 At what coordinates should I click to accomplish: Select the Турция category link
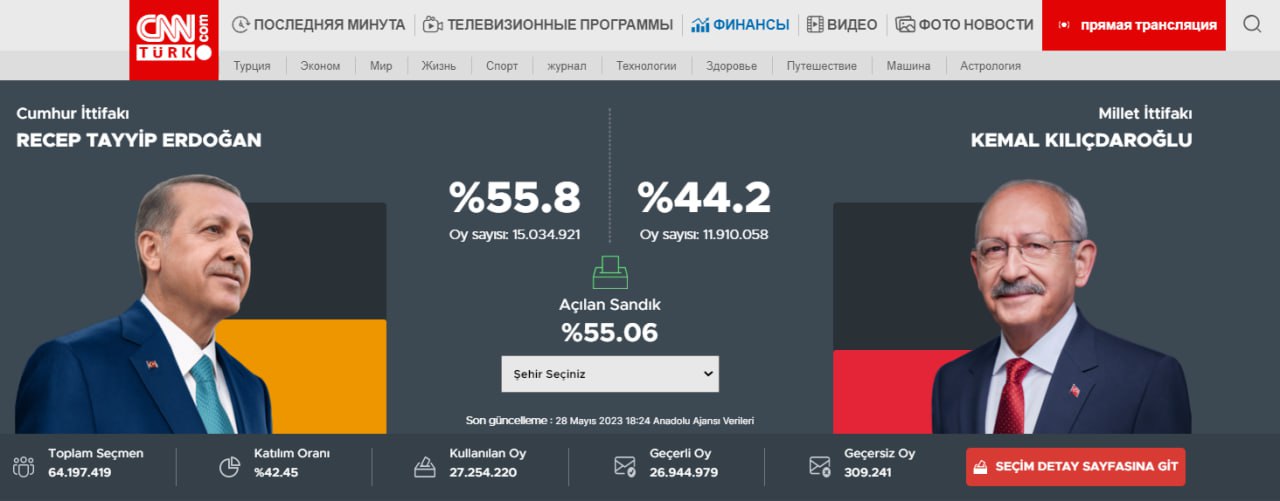pyautogui.click(x=252, y=66)
